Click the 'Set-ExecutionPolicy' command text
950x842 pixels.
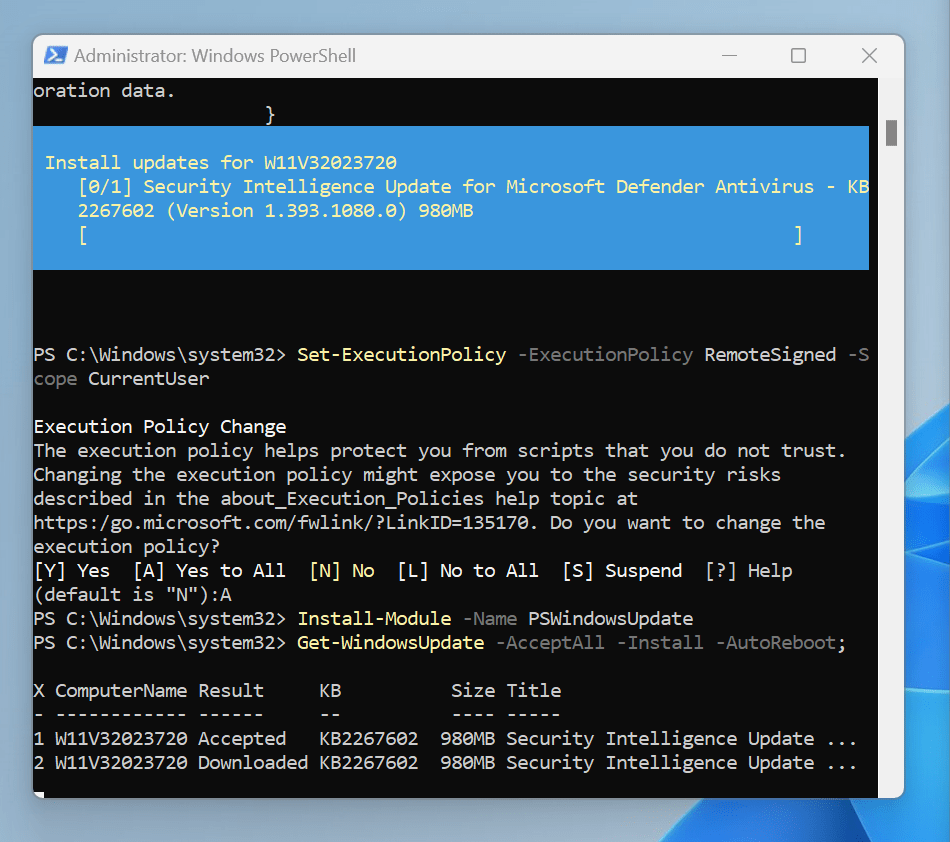[402, 354]
